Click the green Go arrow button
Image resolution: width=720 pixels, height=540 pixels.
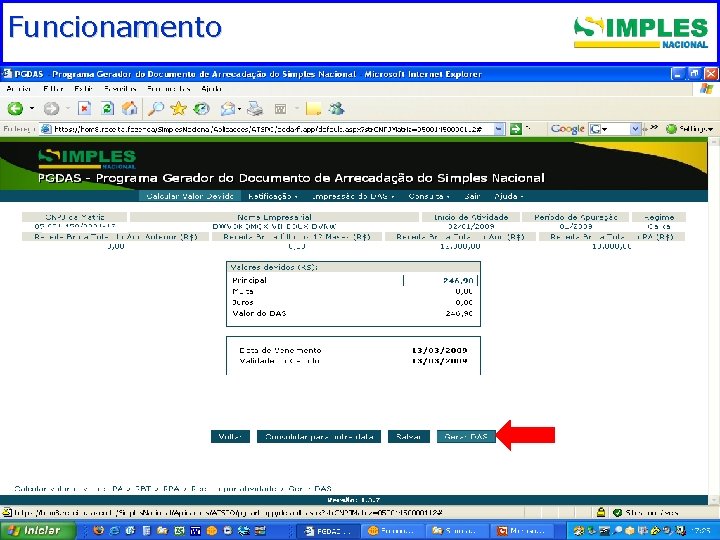tap(516, 129)
